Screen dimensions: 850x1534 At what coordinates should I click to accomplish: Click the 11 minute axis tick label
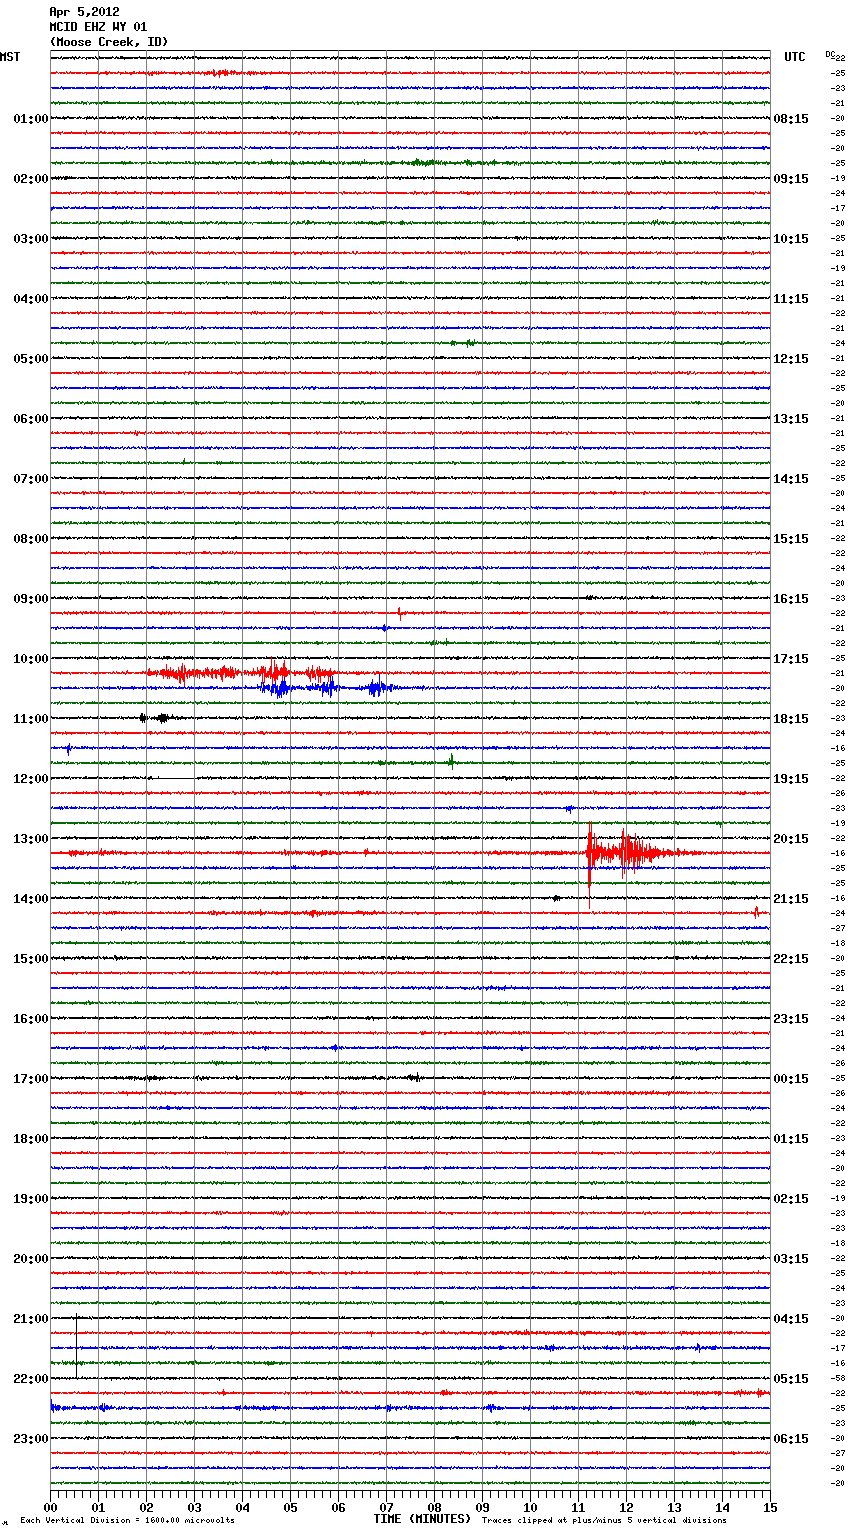(x=578, y=1507)
